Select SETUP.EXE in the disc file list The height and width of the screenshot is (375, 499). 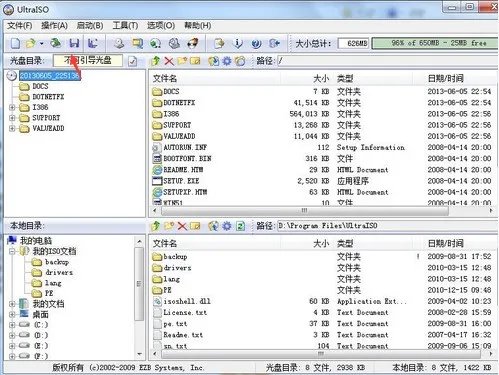click(x=181, y=181)
